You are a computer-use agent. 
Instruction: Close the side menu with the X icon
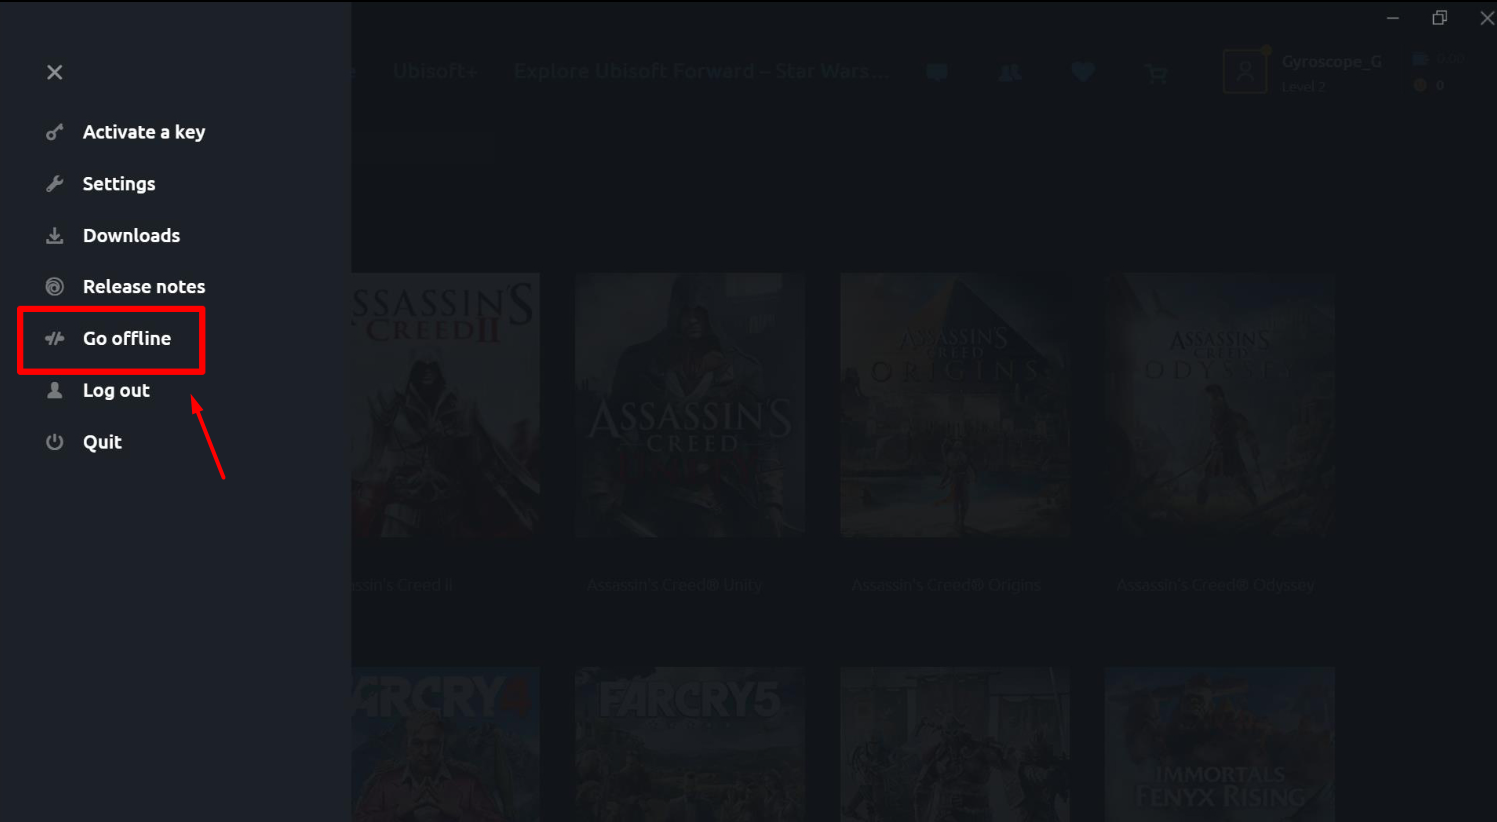55,72
